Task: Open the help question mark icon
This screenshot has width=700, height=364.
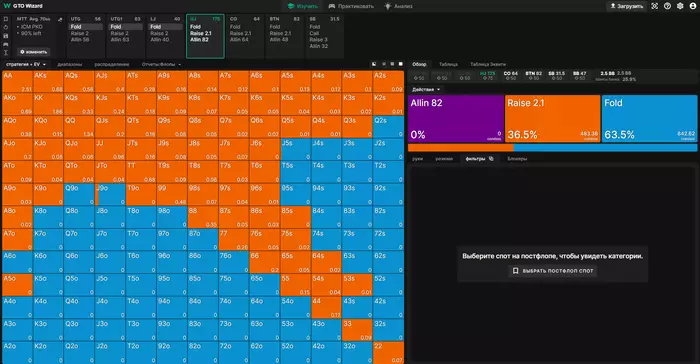Action: (667, 6)
